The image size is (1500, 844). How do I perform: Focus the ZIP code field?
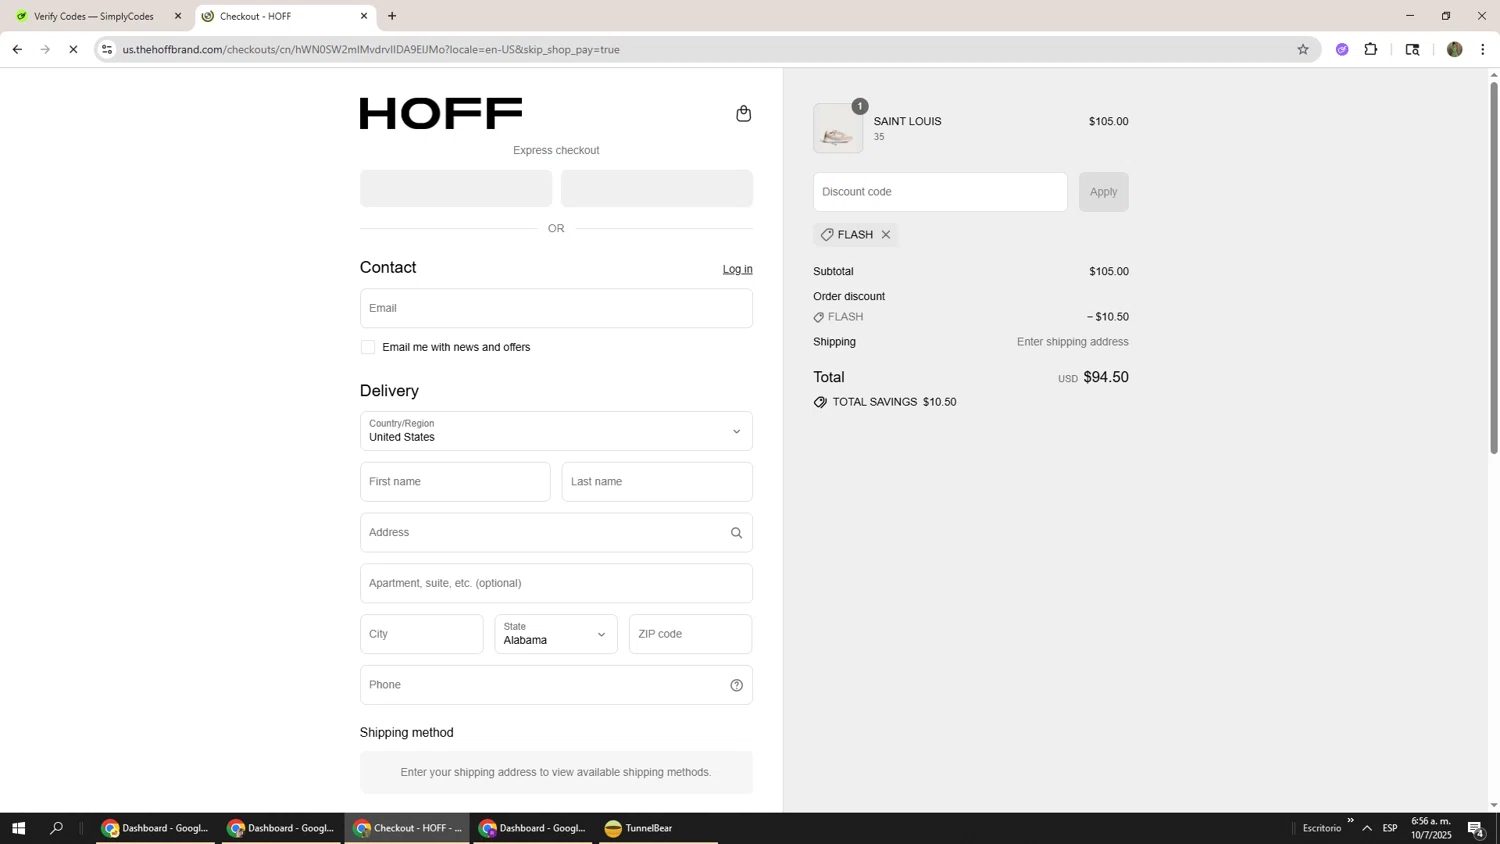pyautogui.click(x=690, y=634)
